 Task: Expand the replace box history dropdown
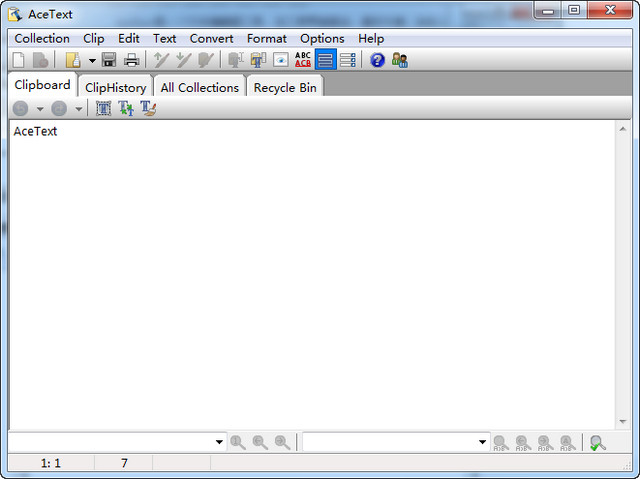pos(482,442)
